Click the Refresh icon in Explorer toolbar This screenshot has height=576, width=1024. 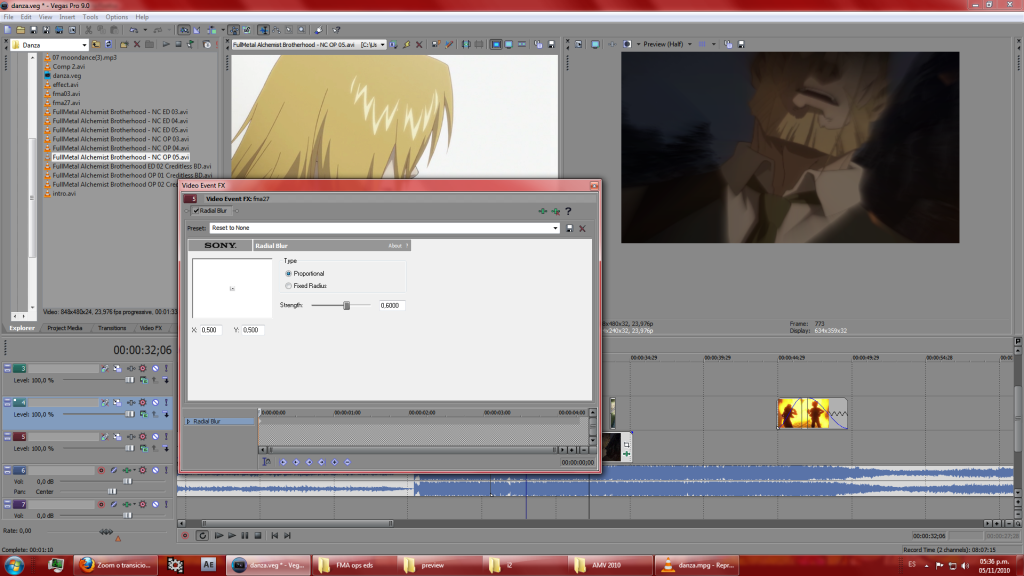pyautogui.click(x=109, y=44)
